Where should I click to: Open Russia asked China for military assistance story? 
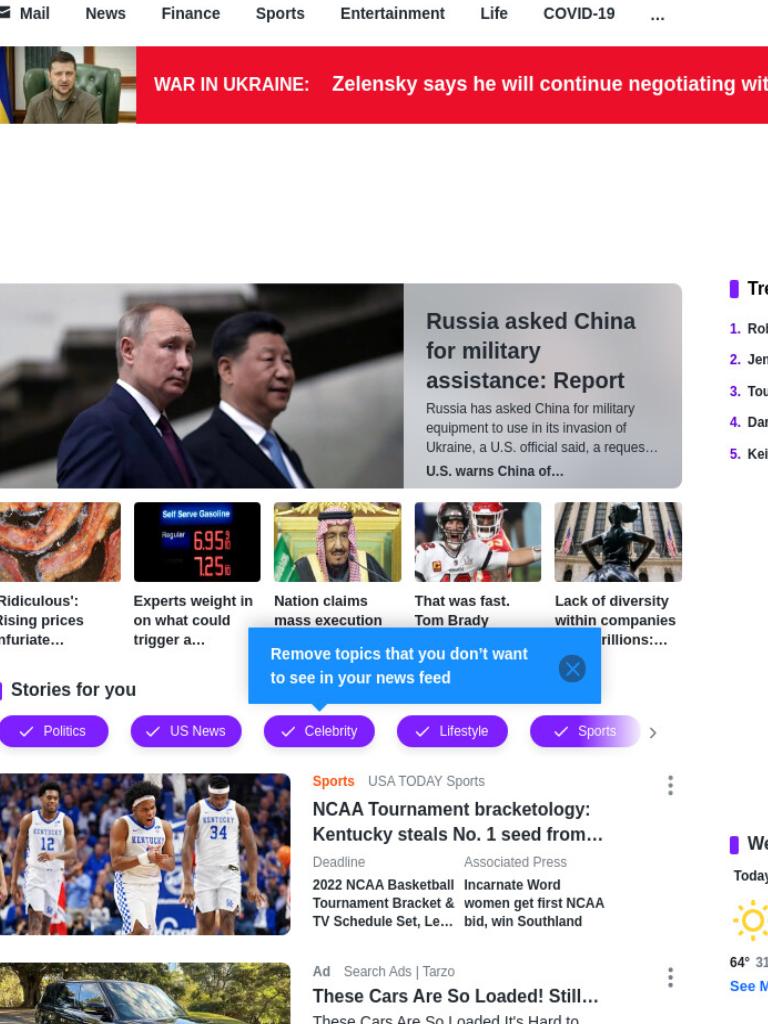click(530, 351)
